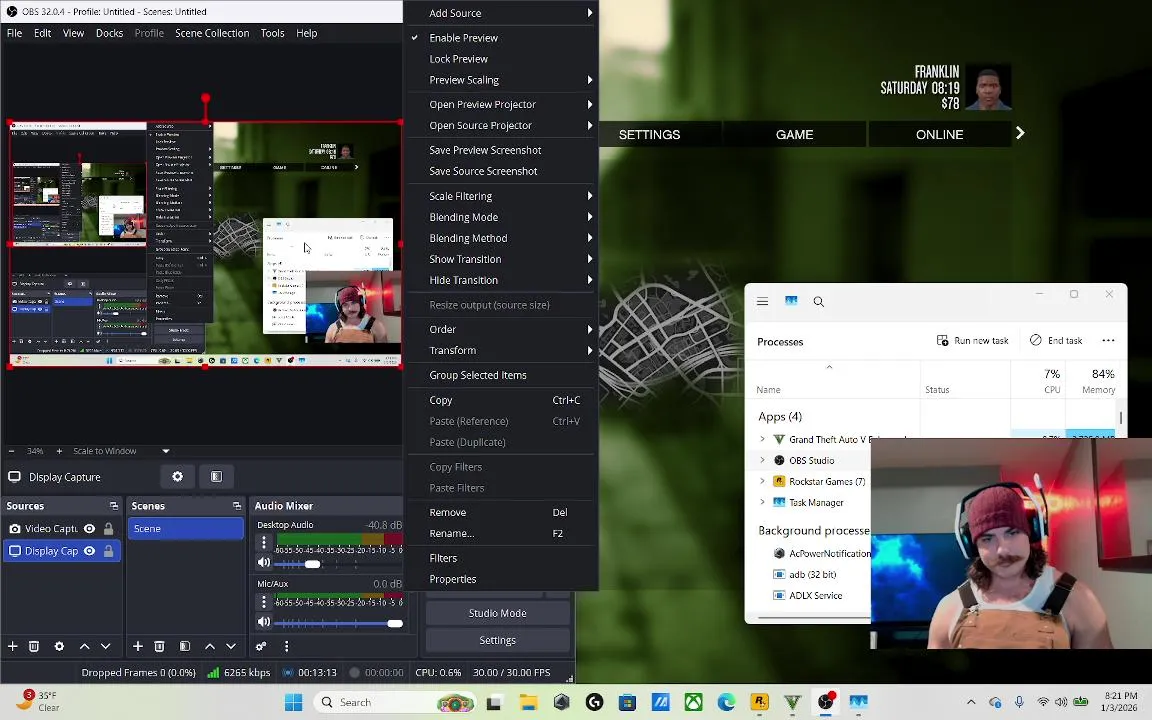The height and width of the screenshot is (720, 1152).
Task: Open the Scene Collection menu
Action: click(x=212, y=33)
